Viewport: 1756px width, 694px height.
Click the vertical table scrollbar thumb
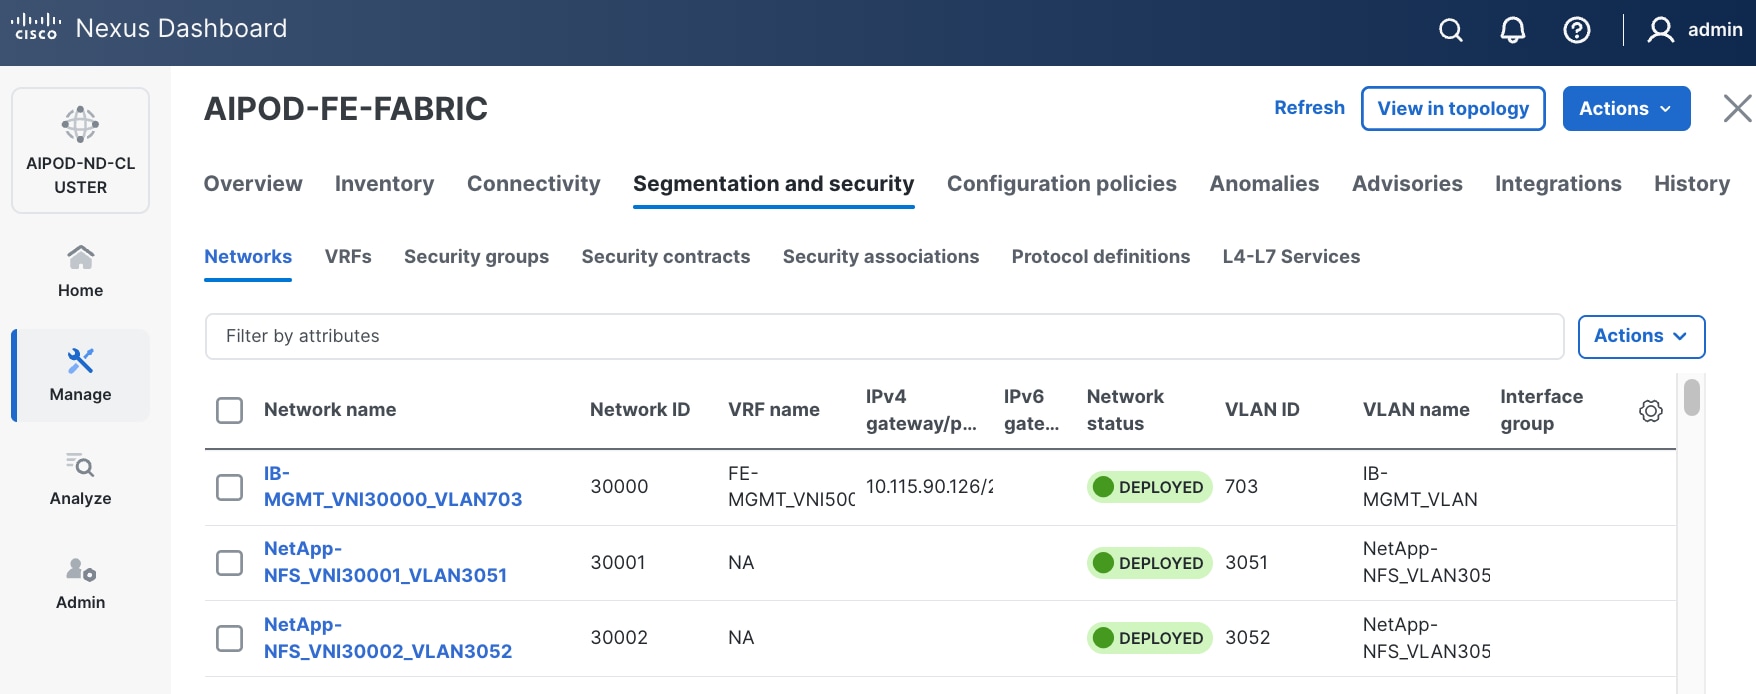click(1691, 397)
